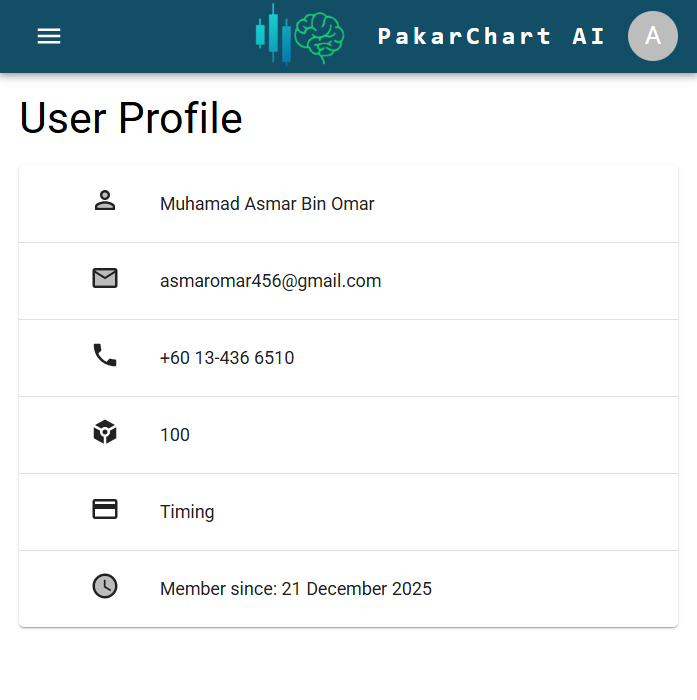
Task: Click the Timing plan text
Action: pyautogui.click(x=187, y=512)
